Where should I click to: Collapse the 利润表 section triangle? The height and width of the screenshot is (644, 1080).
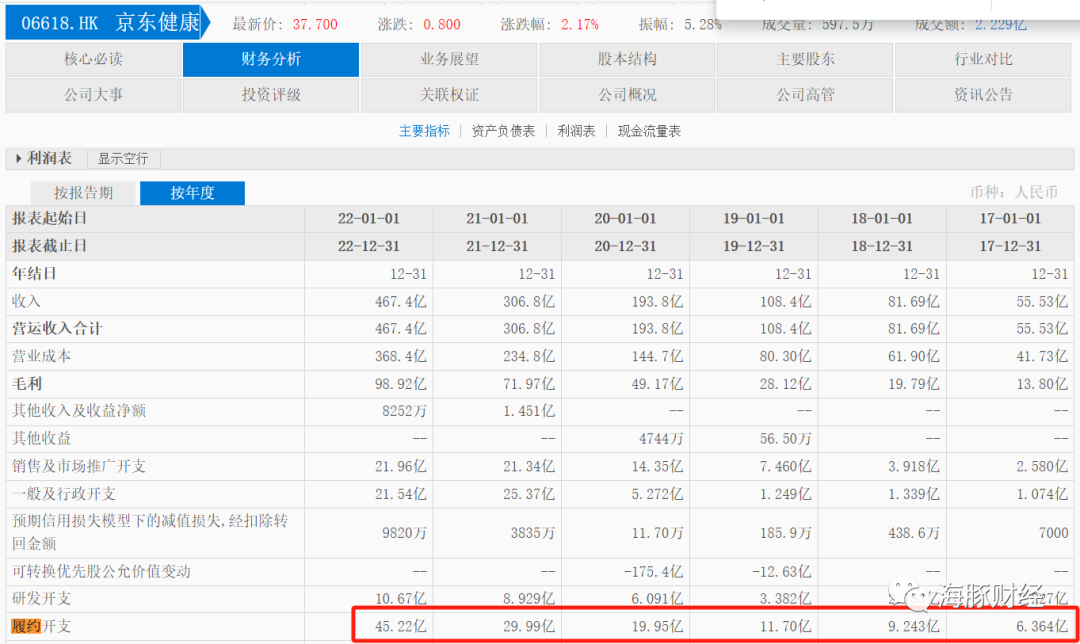click(x=18, y=158)
